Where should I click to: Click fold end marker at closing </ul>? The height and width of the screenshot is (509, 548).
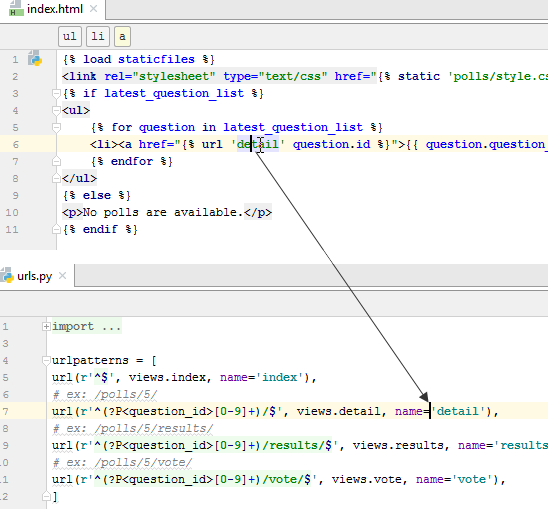[x=56, y=178]
